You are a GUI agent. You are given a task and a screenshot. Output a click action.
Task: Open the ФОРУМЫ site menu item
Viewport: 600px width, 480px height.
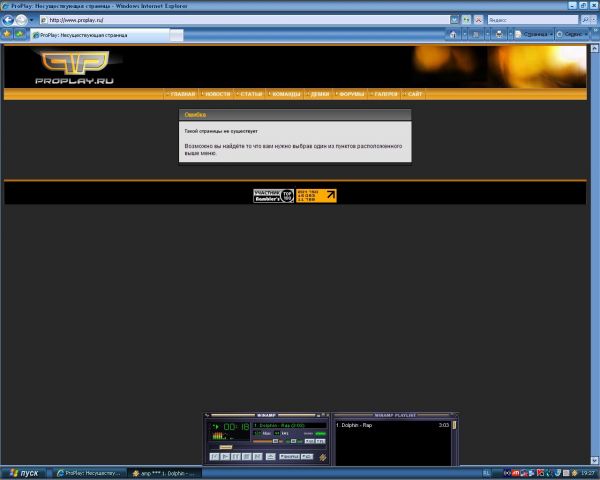click(350, 94)
